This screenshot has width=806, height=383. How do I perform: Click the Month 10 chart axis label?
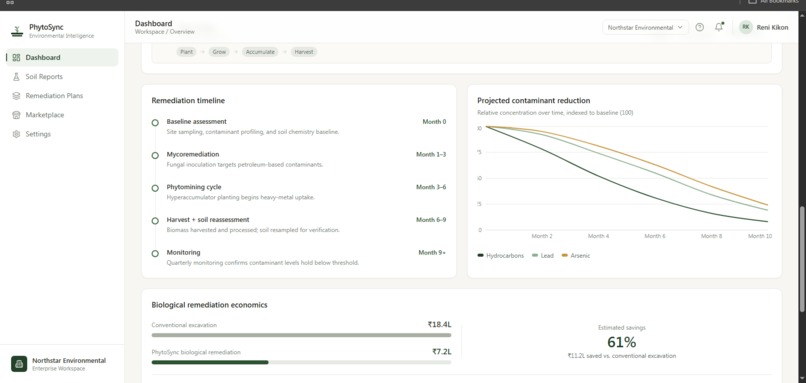760,236
